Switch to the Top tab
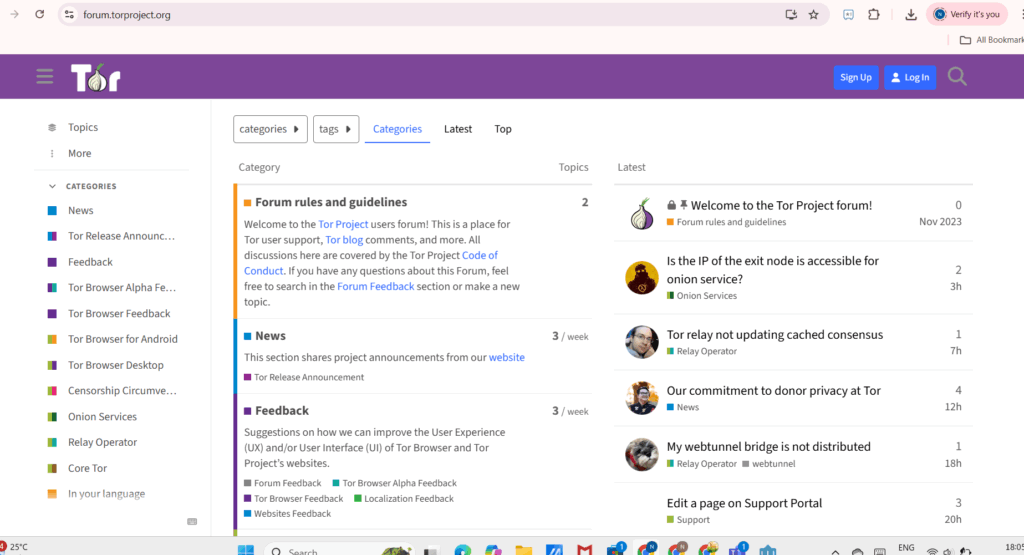 coord(503,129)
